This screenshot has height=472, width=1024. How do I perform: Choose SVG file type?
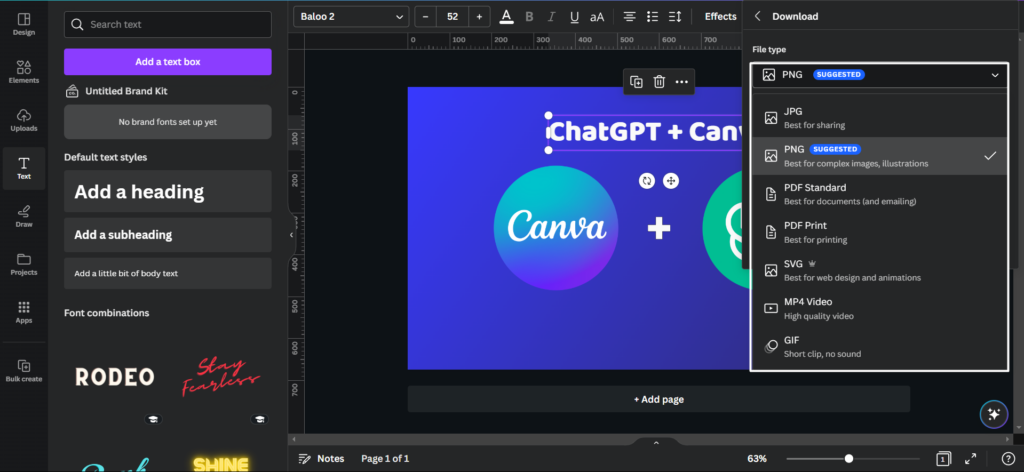pyautogui.click(x=879, y=270)
